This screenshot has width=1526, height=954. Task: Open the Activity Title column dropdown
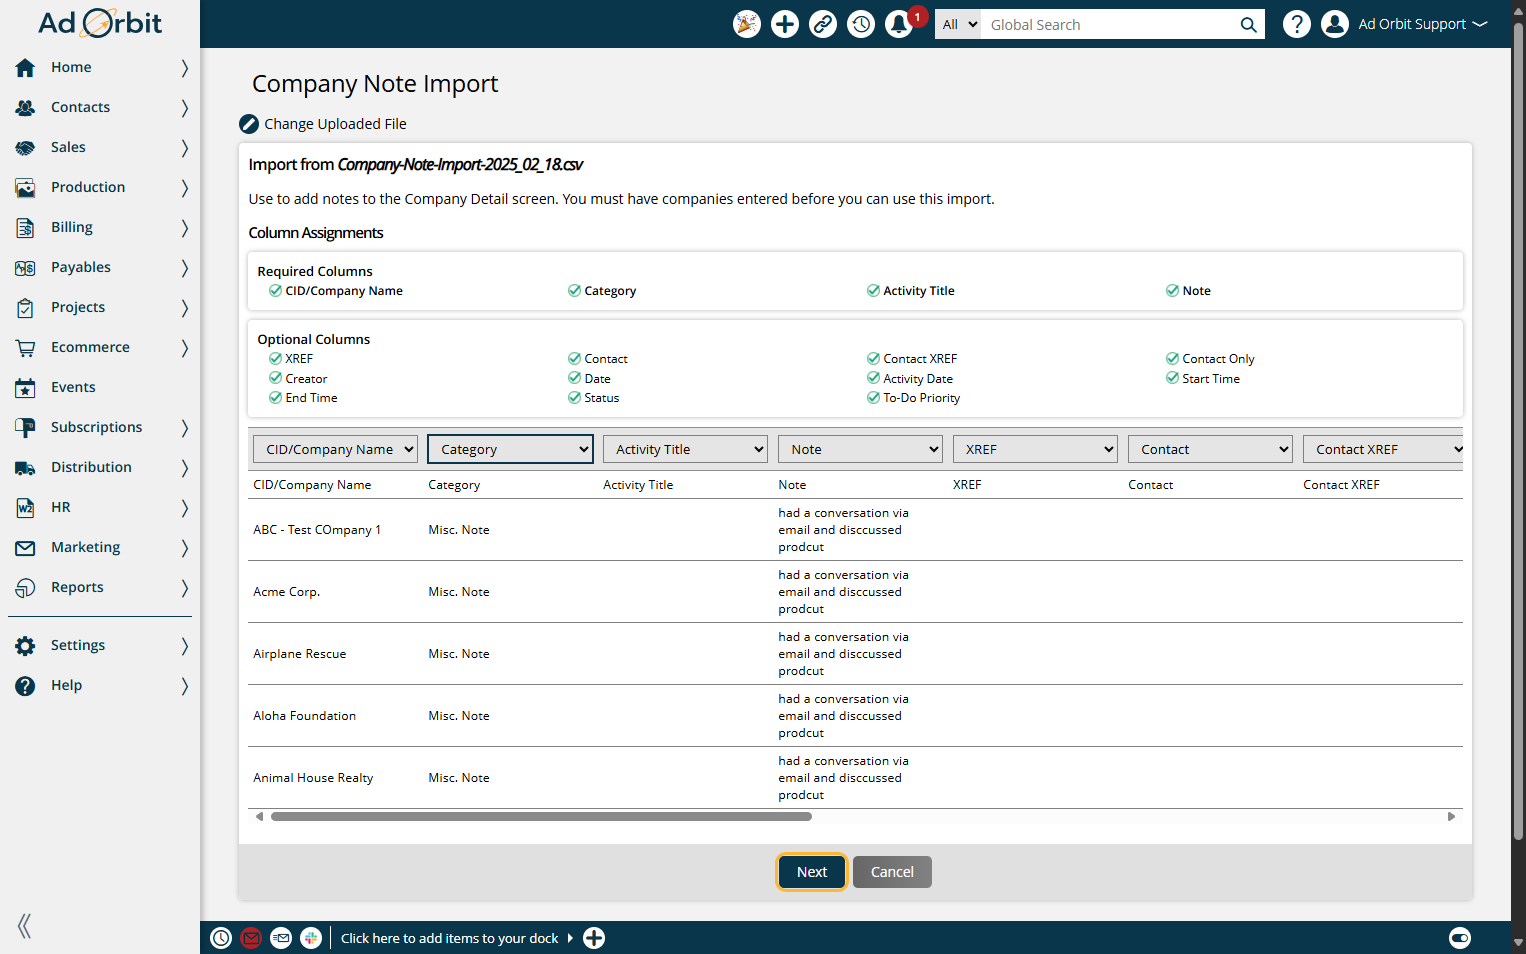685,450
